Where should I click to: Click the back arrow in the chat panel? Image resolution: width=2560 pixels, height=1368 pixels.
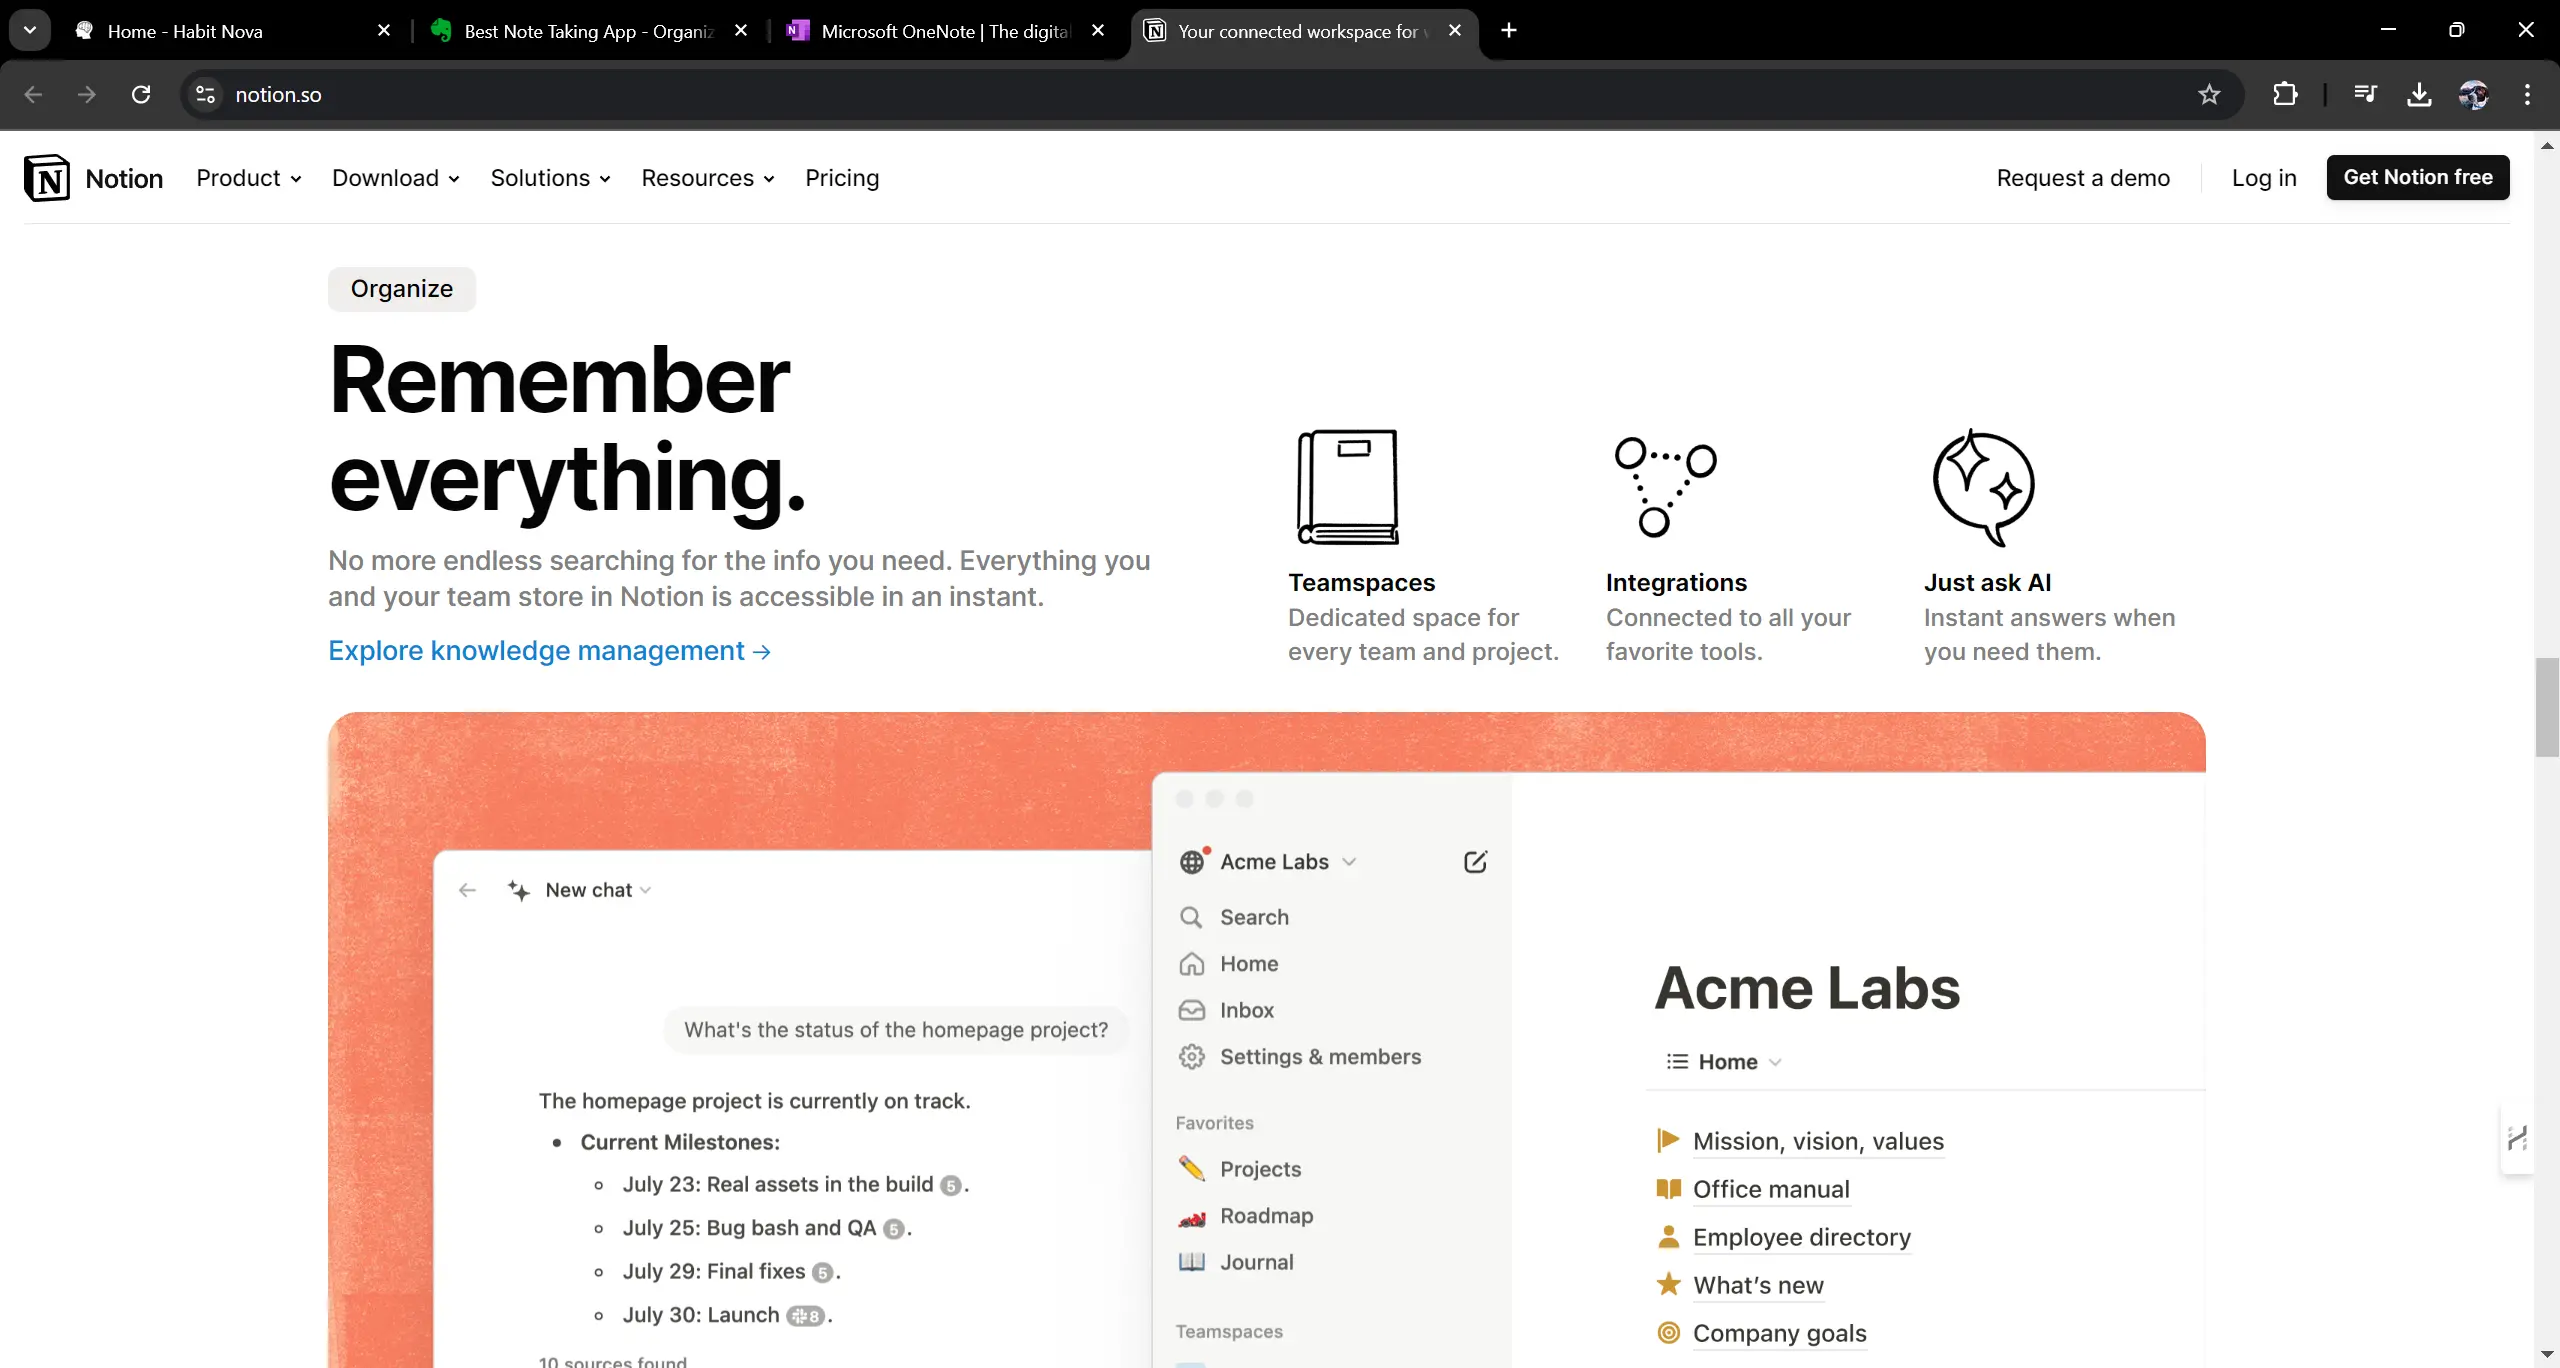point(467,890)
